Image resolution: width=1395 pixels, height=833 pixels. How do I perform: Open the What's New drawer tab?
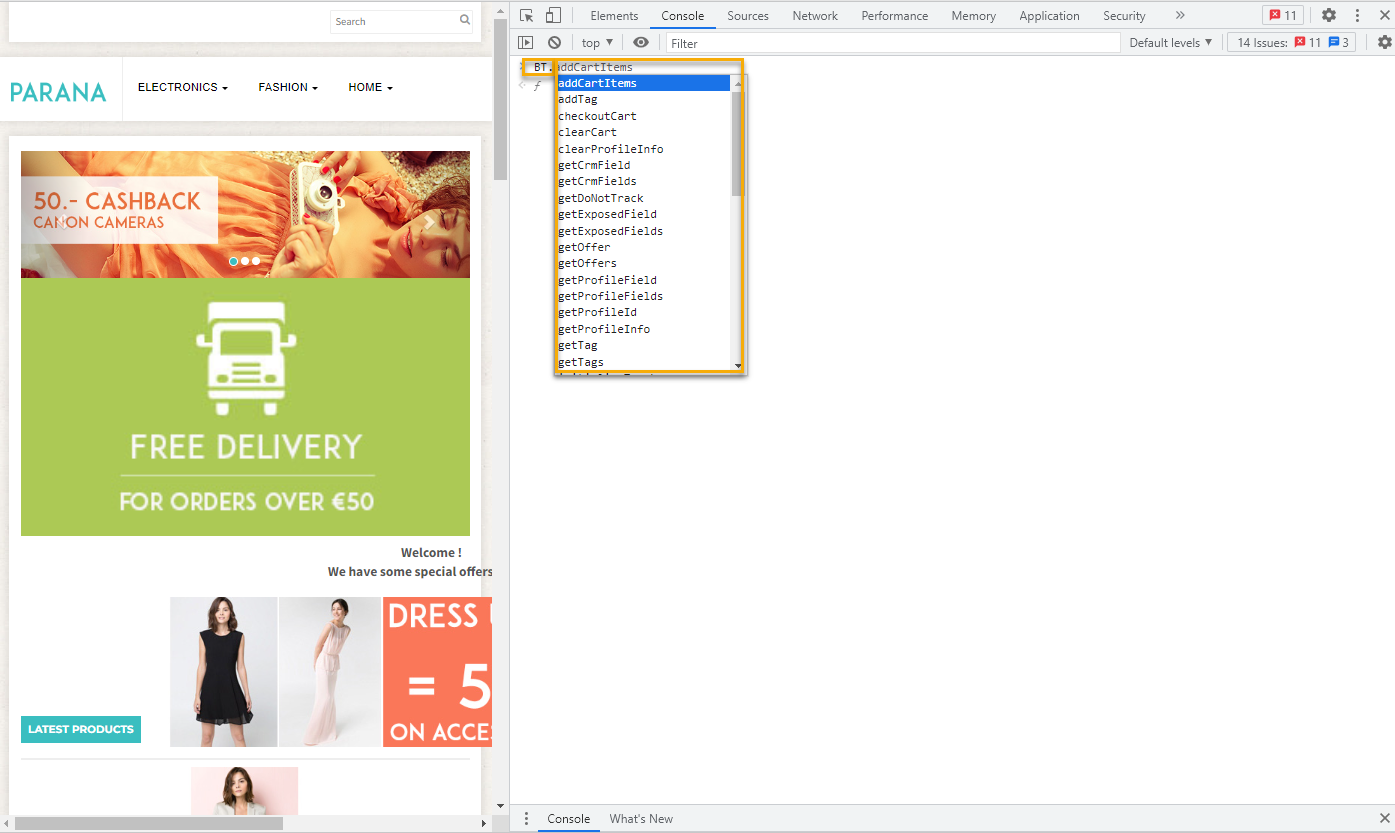(641, 818)
